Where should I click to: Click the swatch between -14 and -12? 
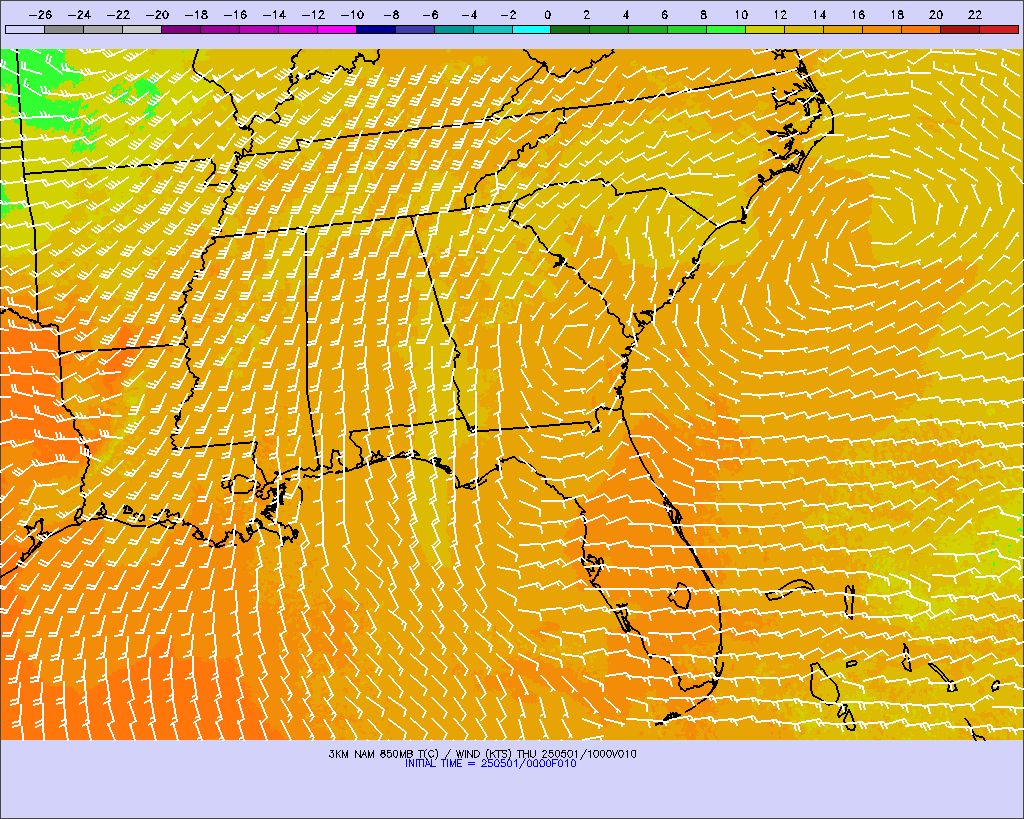298,29
